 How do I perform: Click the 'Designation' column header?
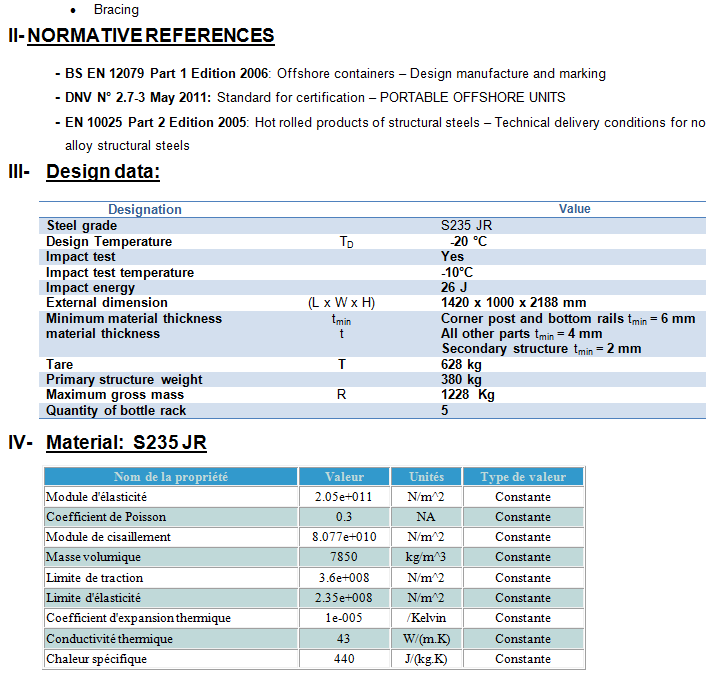click(x=145, y=209)
